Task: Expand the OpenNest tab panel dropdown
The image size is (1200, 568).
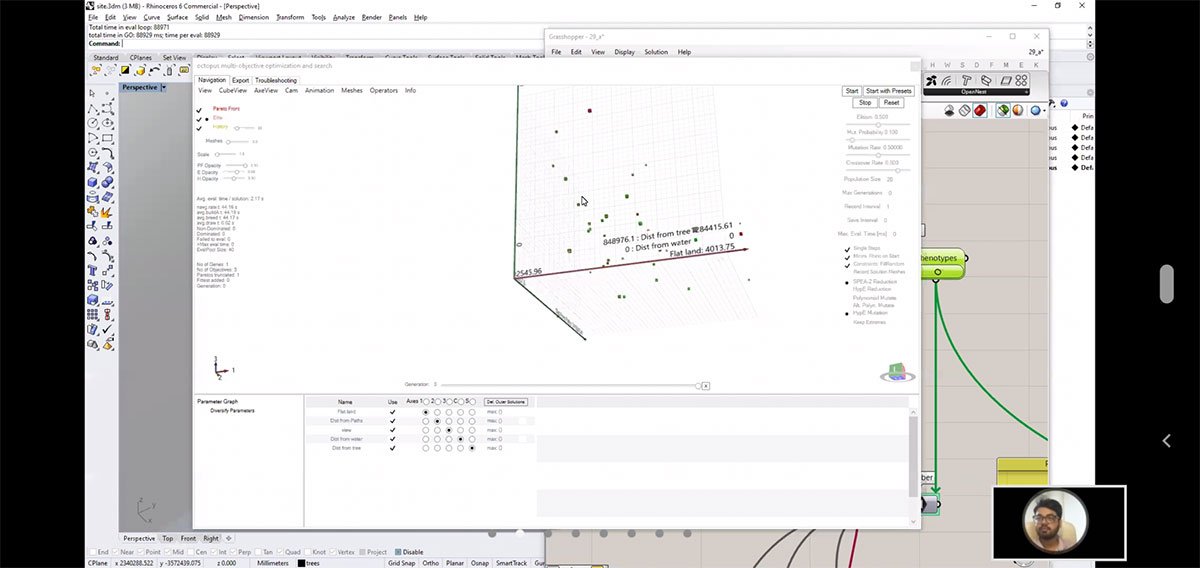Action: point(1026,92)
